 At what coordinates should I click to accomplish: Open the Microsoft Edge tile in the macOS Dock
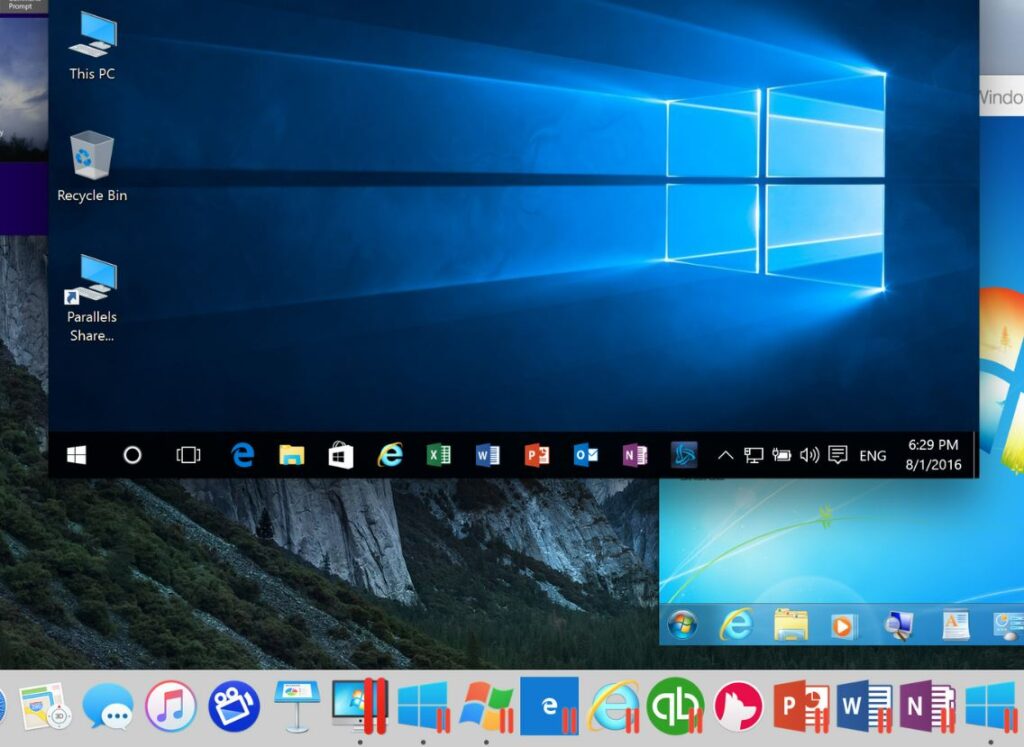pyautogui.click(x=549, y=706)
